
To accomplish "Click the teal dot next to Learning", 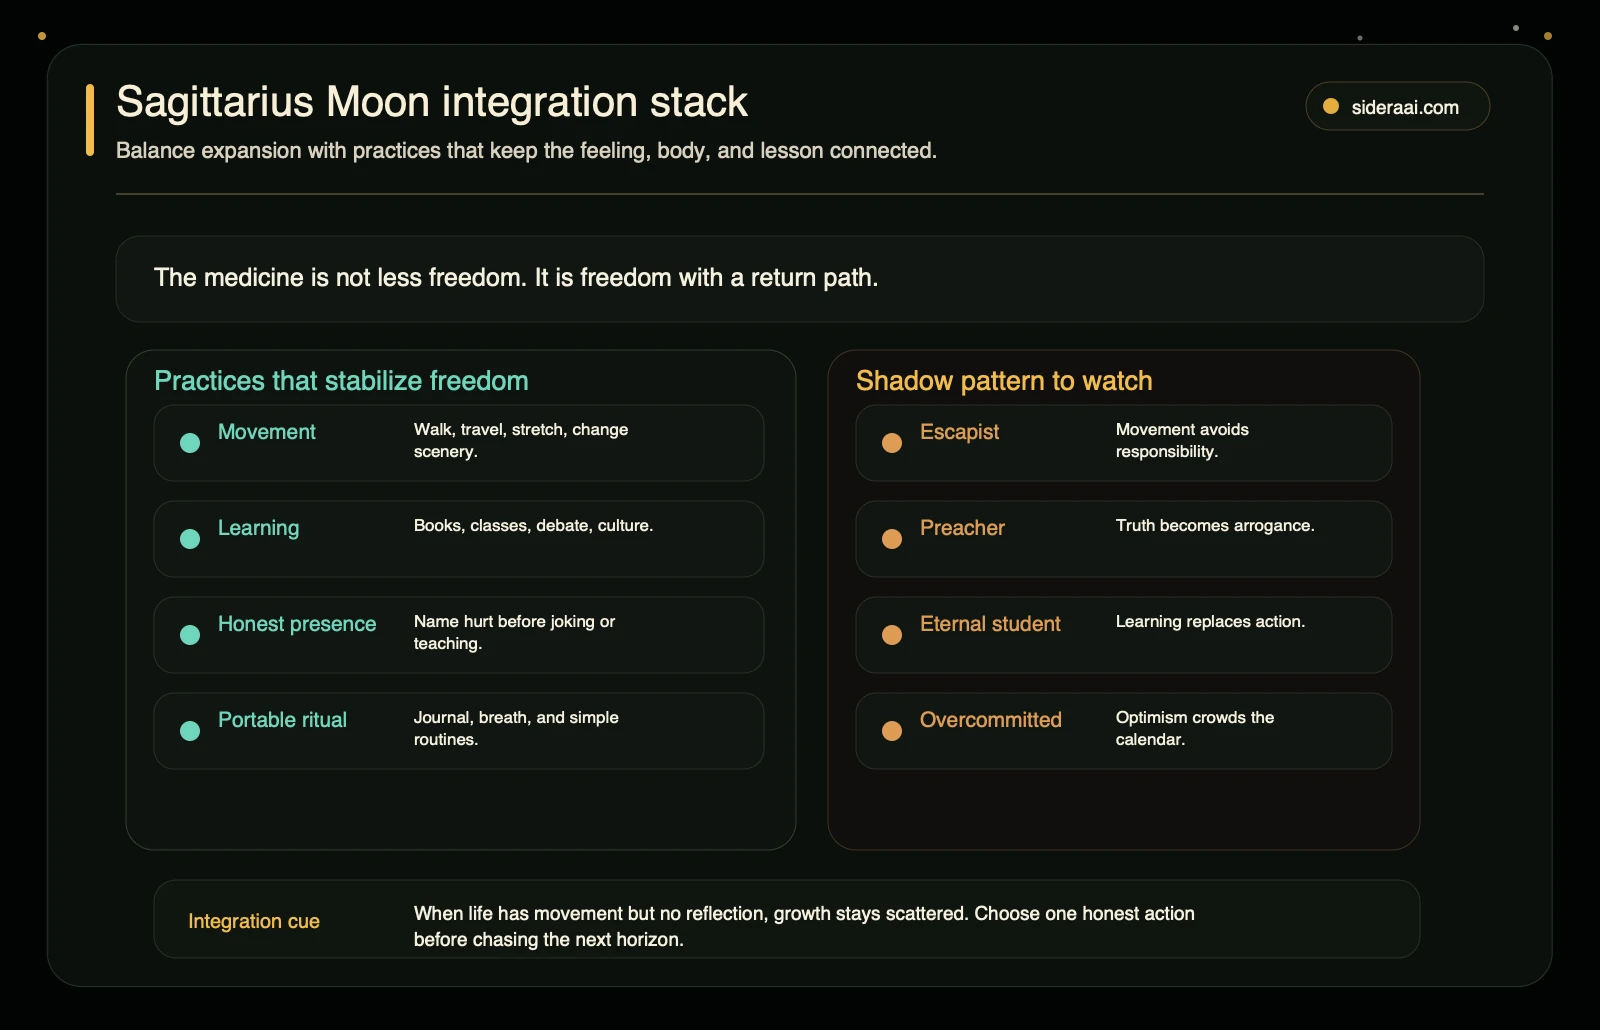I will point(190,539).
